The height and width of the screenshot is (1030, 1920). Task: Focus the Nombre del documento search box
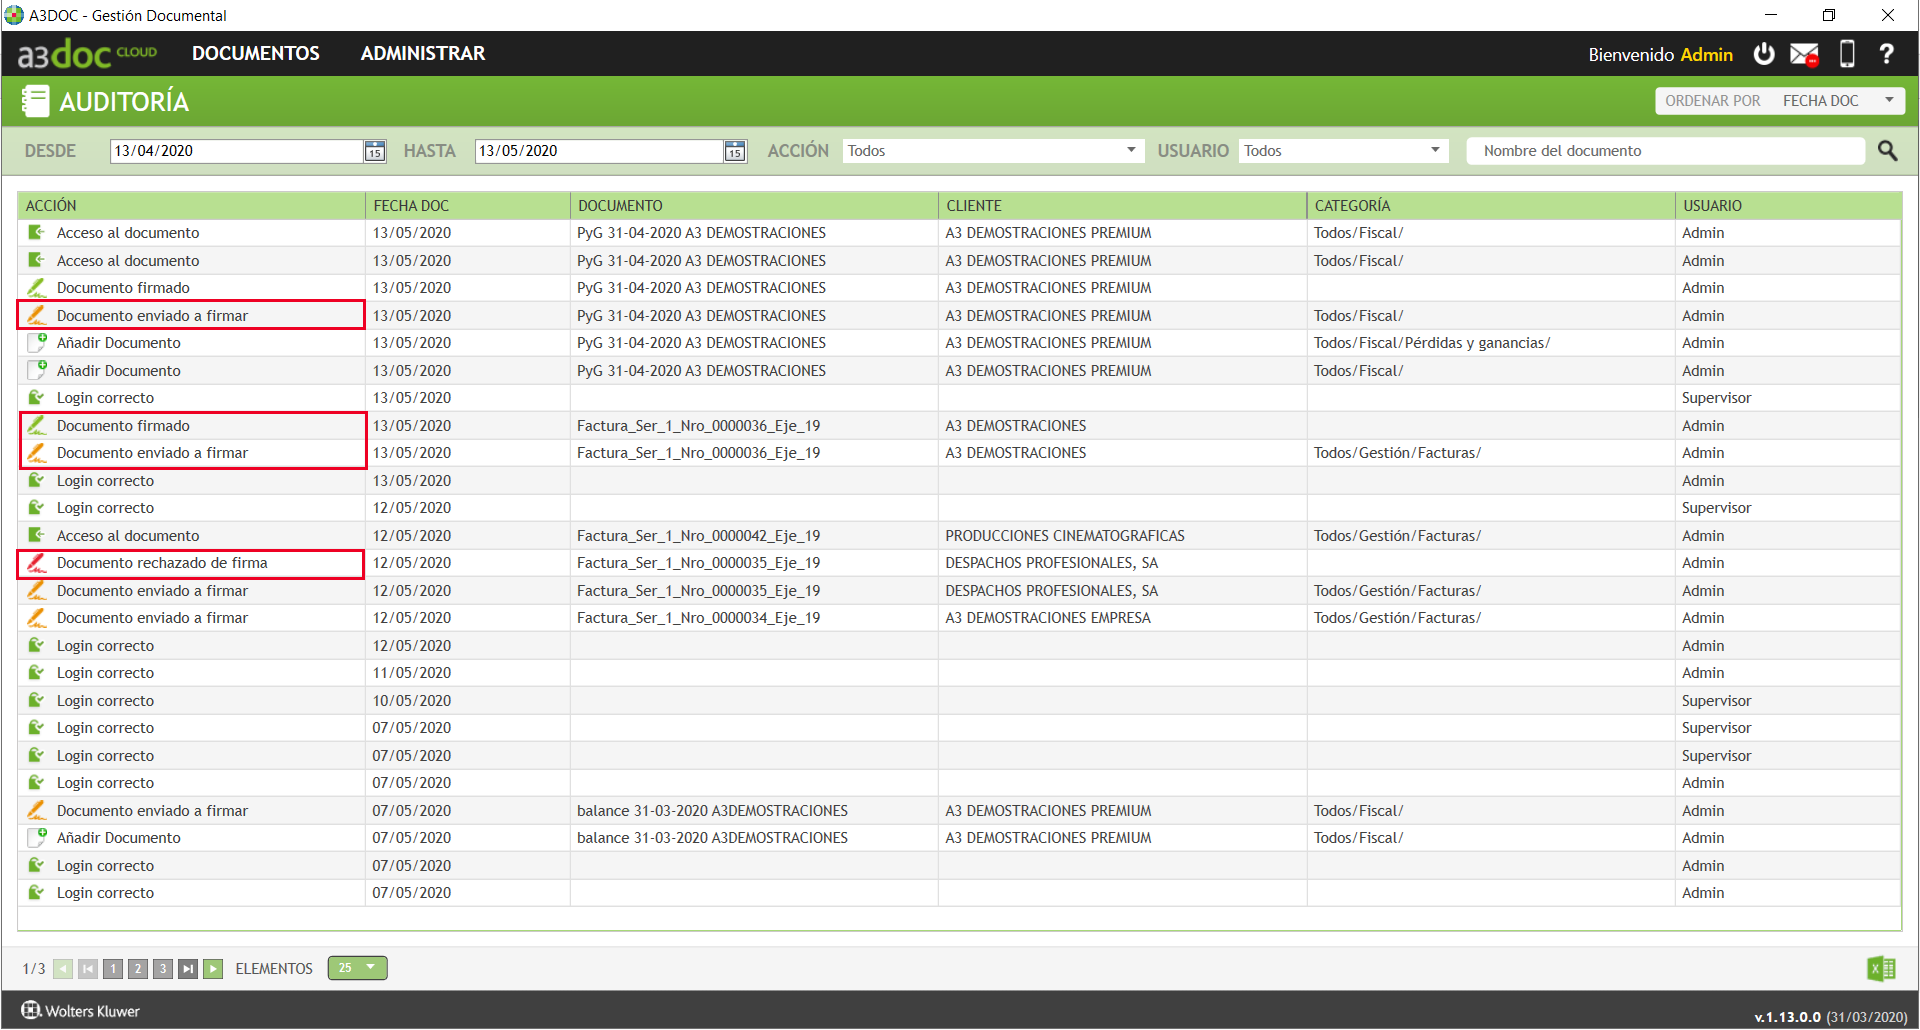click(1666, 151)
